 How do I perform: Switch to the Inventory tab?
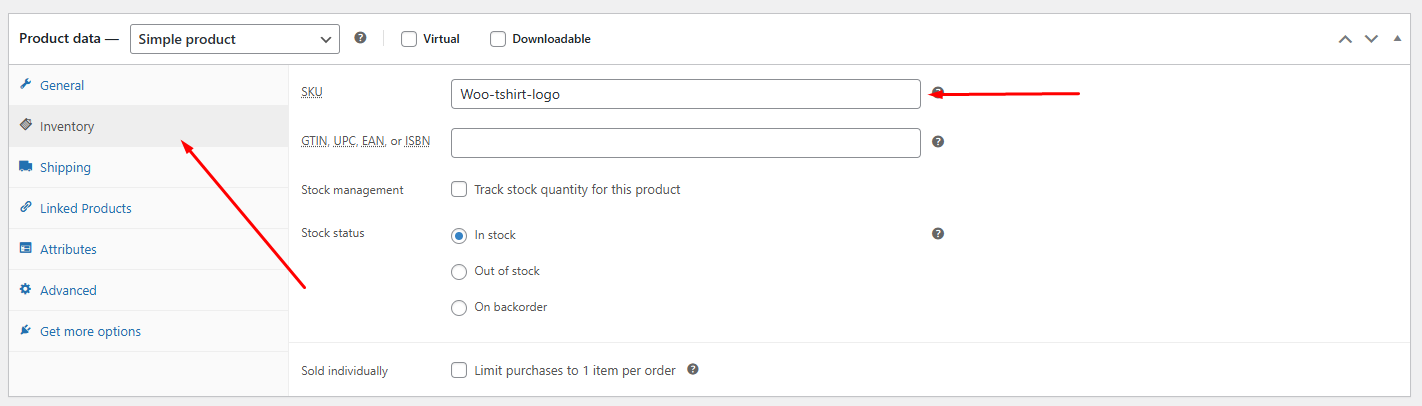click(67, 127)
